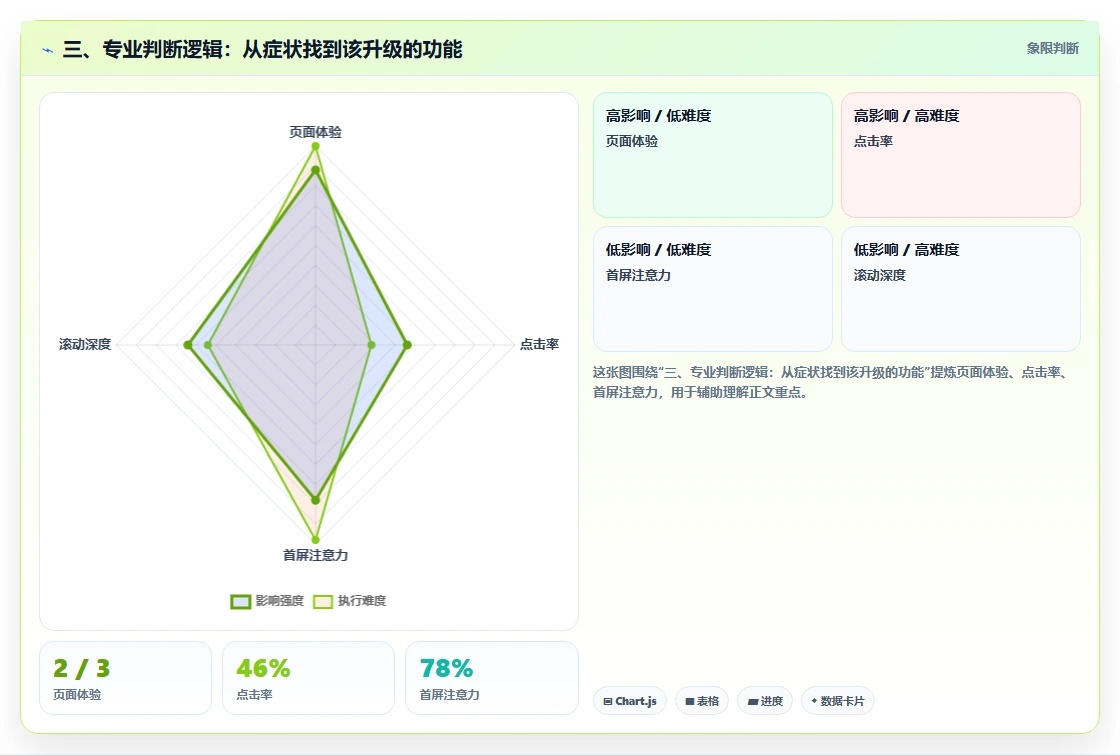Viewport: 1120px width, 755px height.
Task: Click the 点击率 axis label on the radar chart
Action: pos(539,344)
